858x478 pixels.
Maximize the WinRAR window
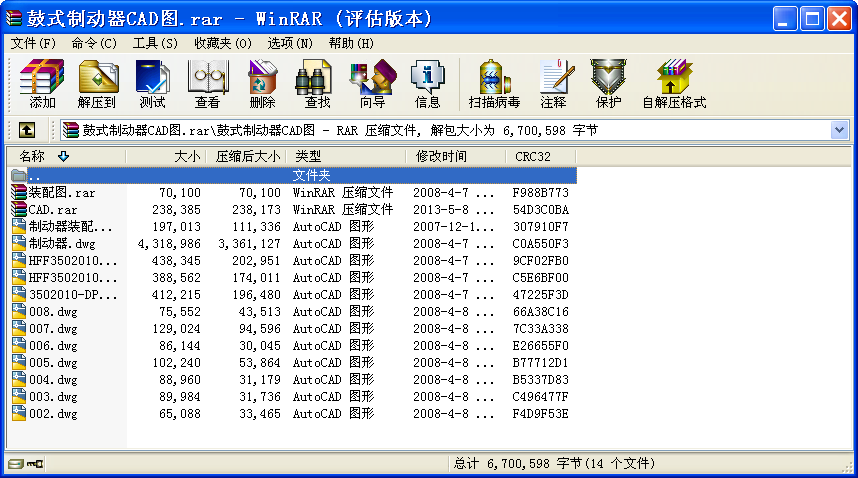point(812,19)
